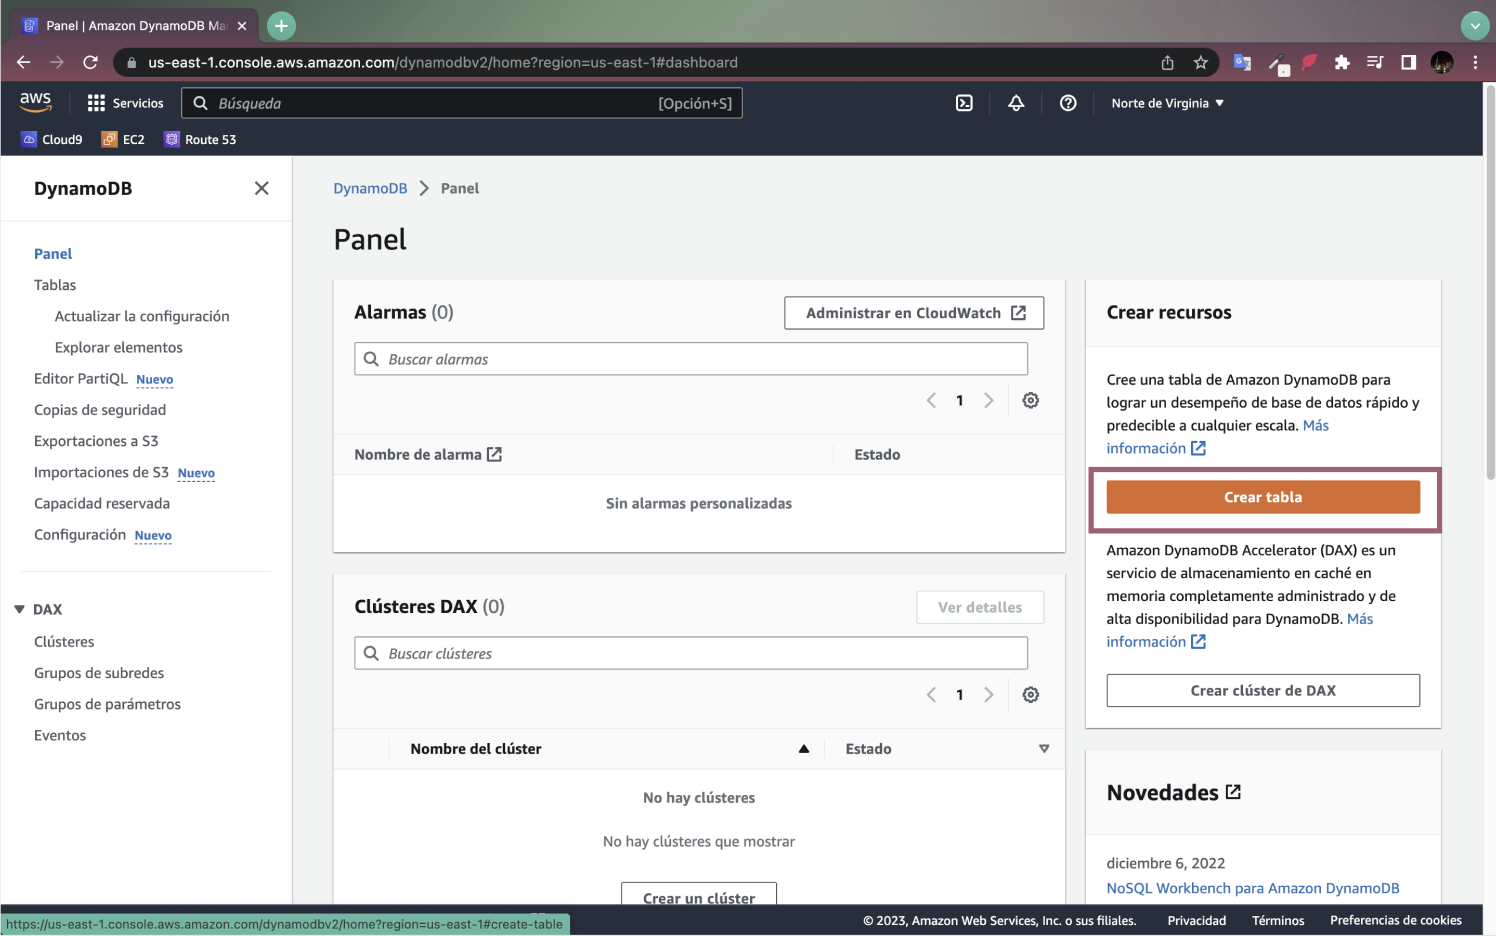Focus the Buscar clústeres search field
Screen dimensions: 1496x936
pos(691,653)
